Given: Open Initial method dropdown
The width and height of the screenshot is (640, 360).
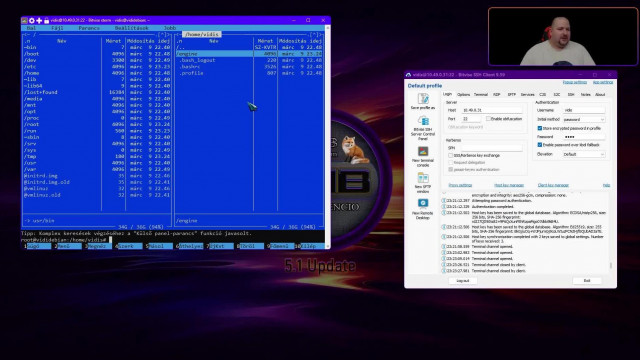Looking at the screenshot, I should [x=584, y=120].
